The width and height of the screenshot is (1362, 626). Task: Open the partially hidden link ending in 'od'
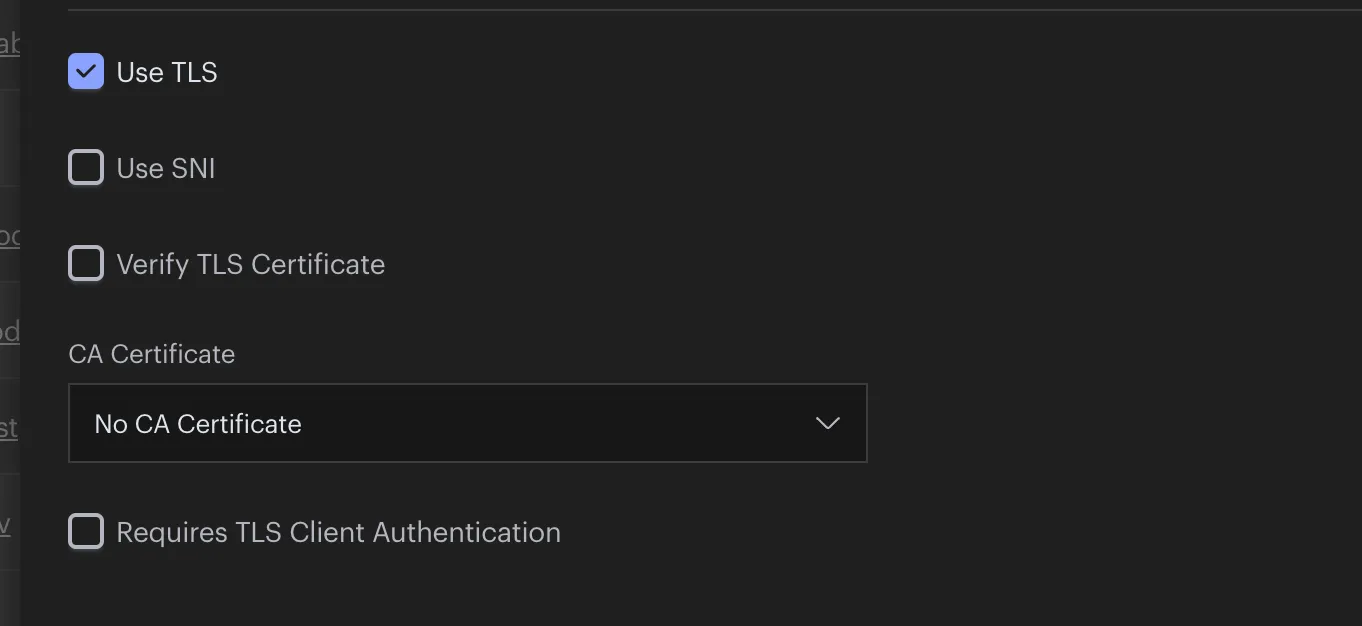coord(9,332)
